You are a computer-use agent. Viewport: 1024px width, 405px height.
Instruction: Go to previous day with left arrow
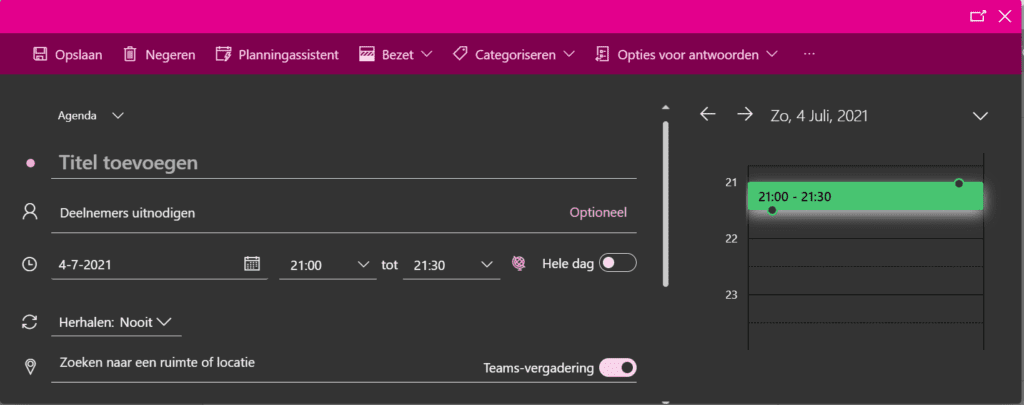pyautogui.click(x=708, y=114)
